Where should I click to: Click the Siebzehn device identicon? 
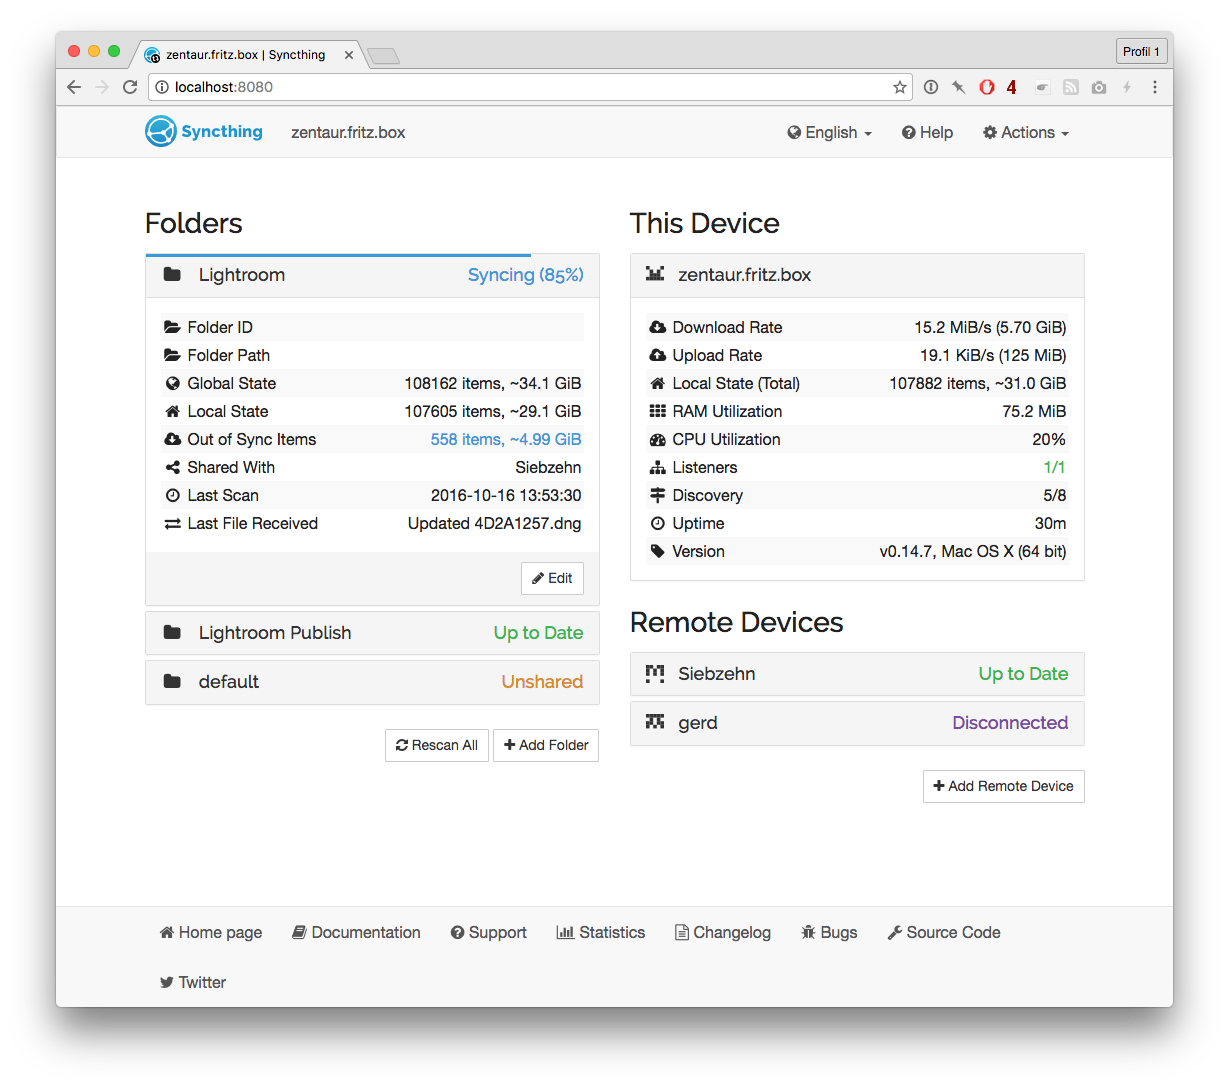pos(655,673)
